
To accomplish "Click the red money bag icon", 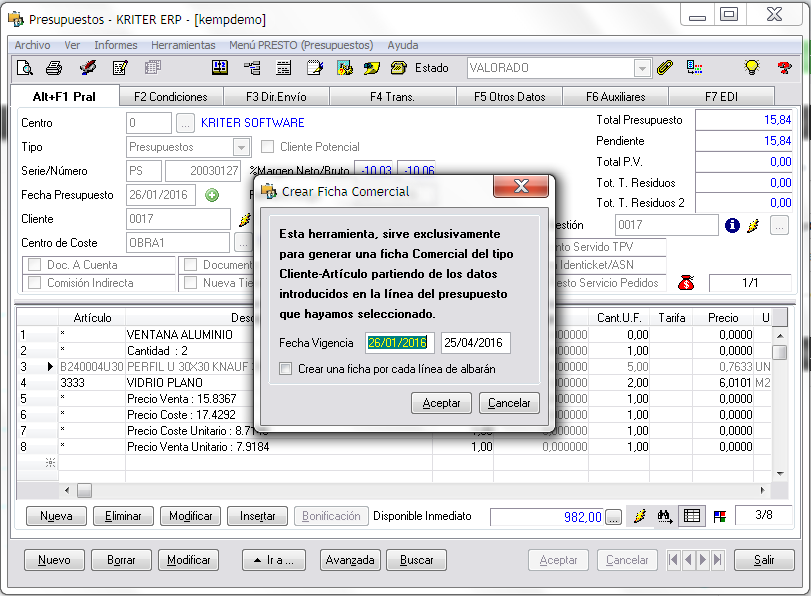I will click(686, 283).
